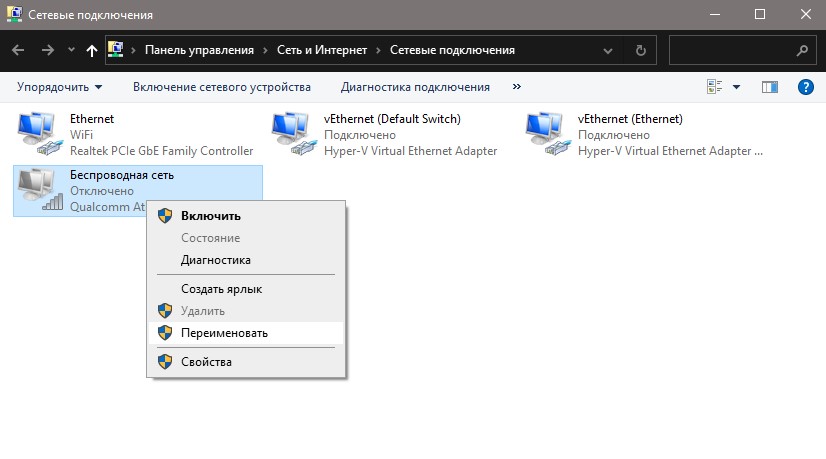The width and height of the screenshot is (826, 459).
Task: Open 'Свойства' from context menu
Action: (246, 362)
